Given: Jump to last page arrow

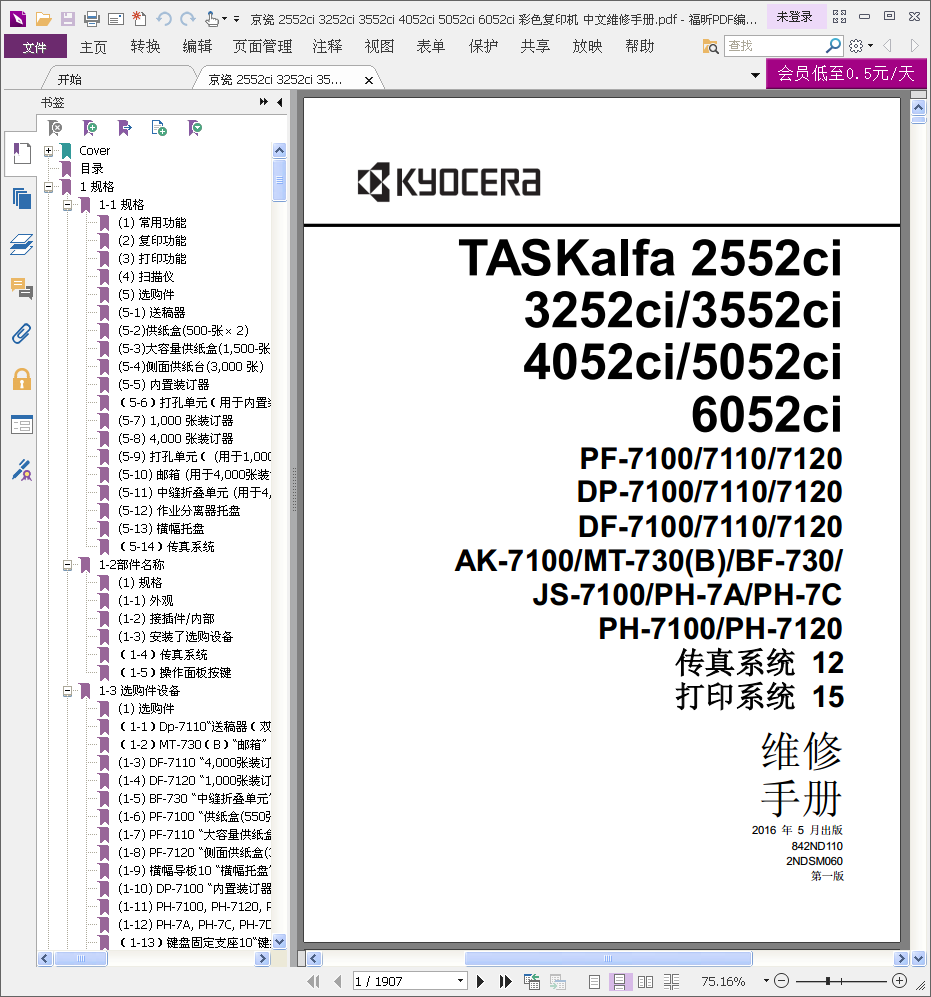Looking at the screenshot, I should (506, 981).
